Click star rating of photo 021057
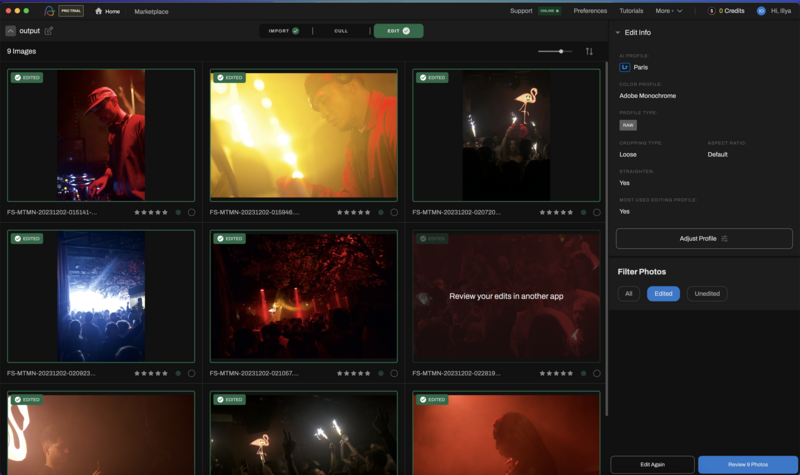This screenshot has height=475, width=800. [354, 373]
